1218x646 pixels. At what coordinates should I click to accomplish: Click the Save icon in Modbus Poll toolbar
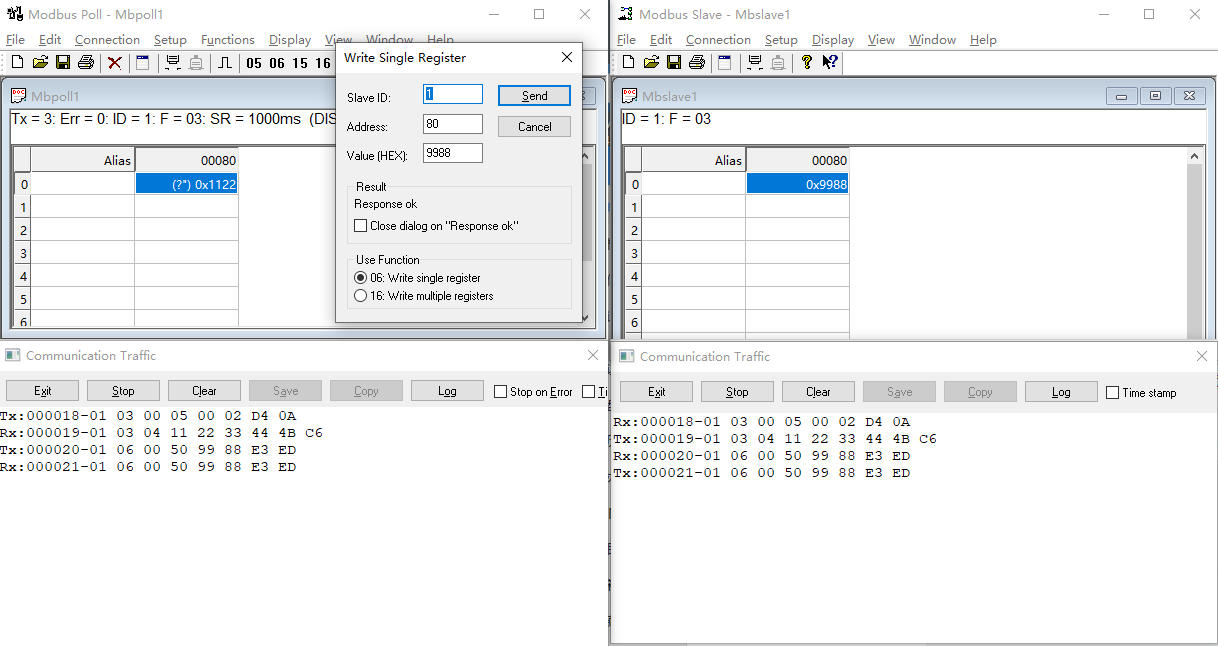[63, 63]
